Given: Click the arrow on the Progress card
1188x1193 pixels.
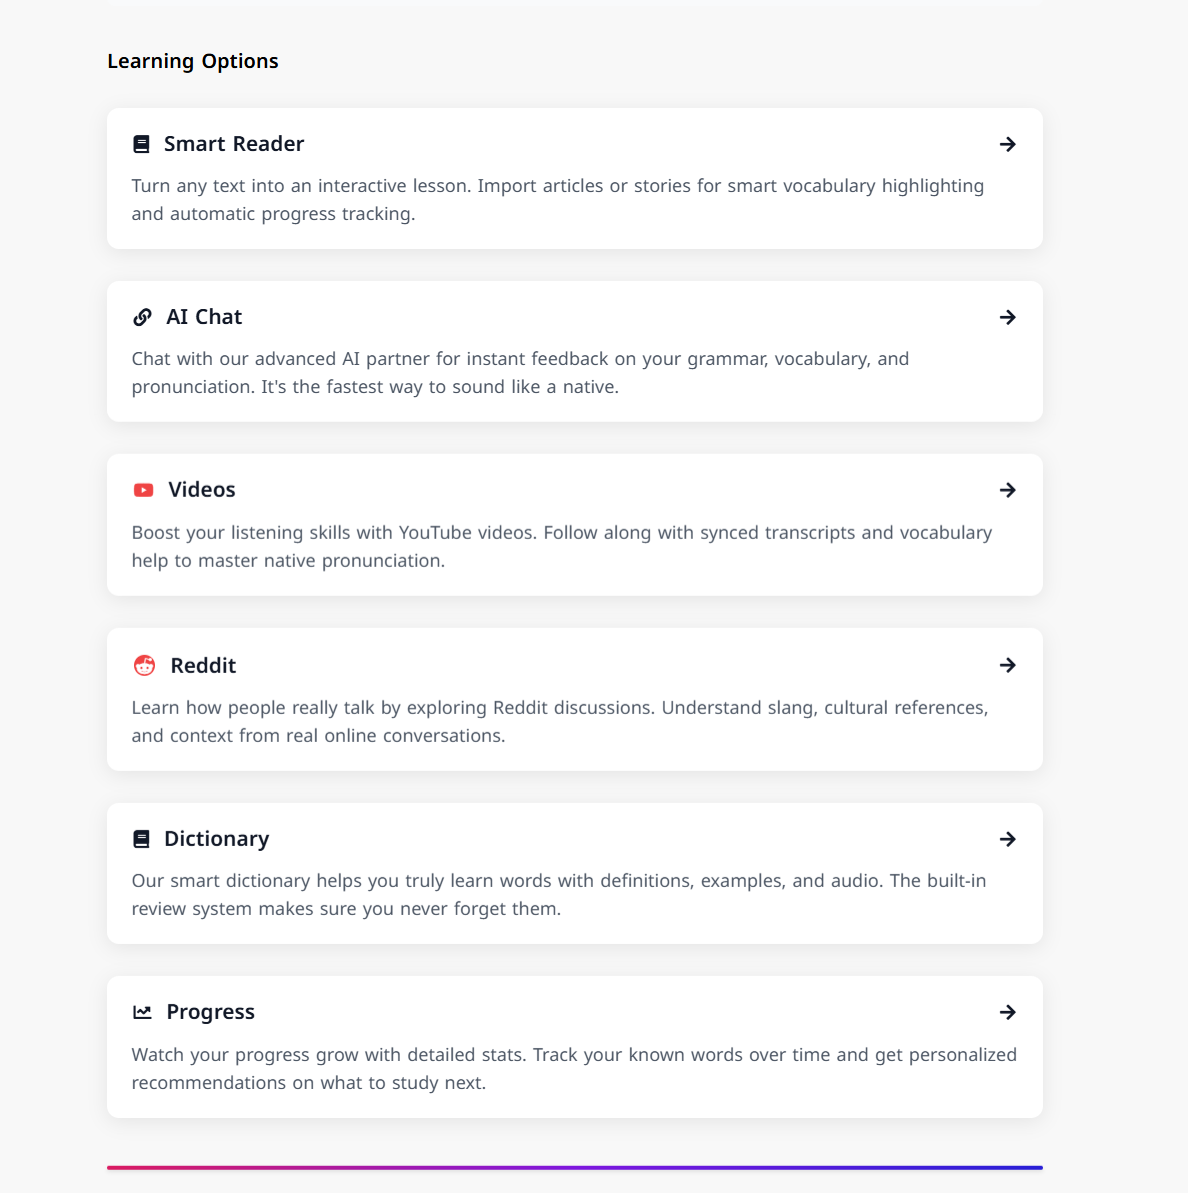Looking at the screenshot, I should [1008, 1012].
